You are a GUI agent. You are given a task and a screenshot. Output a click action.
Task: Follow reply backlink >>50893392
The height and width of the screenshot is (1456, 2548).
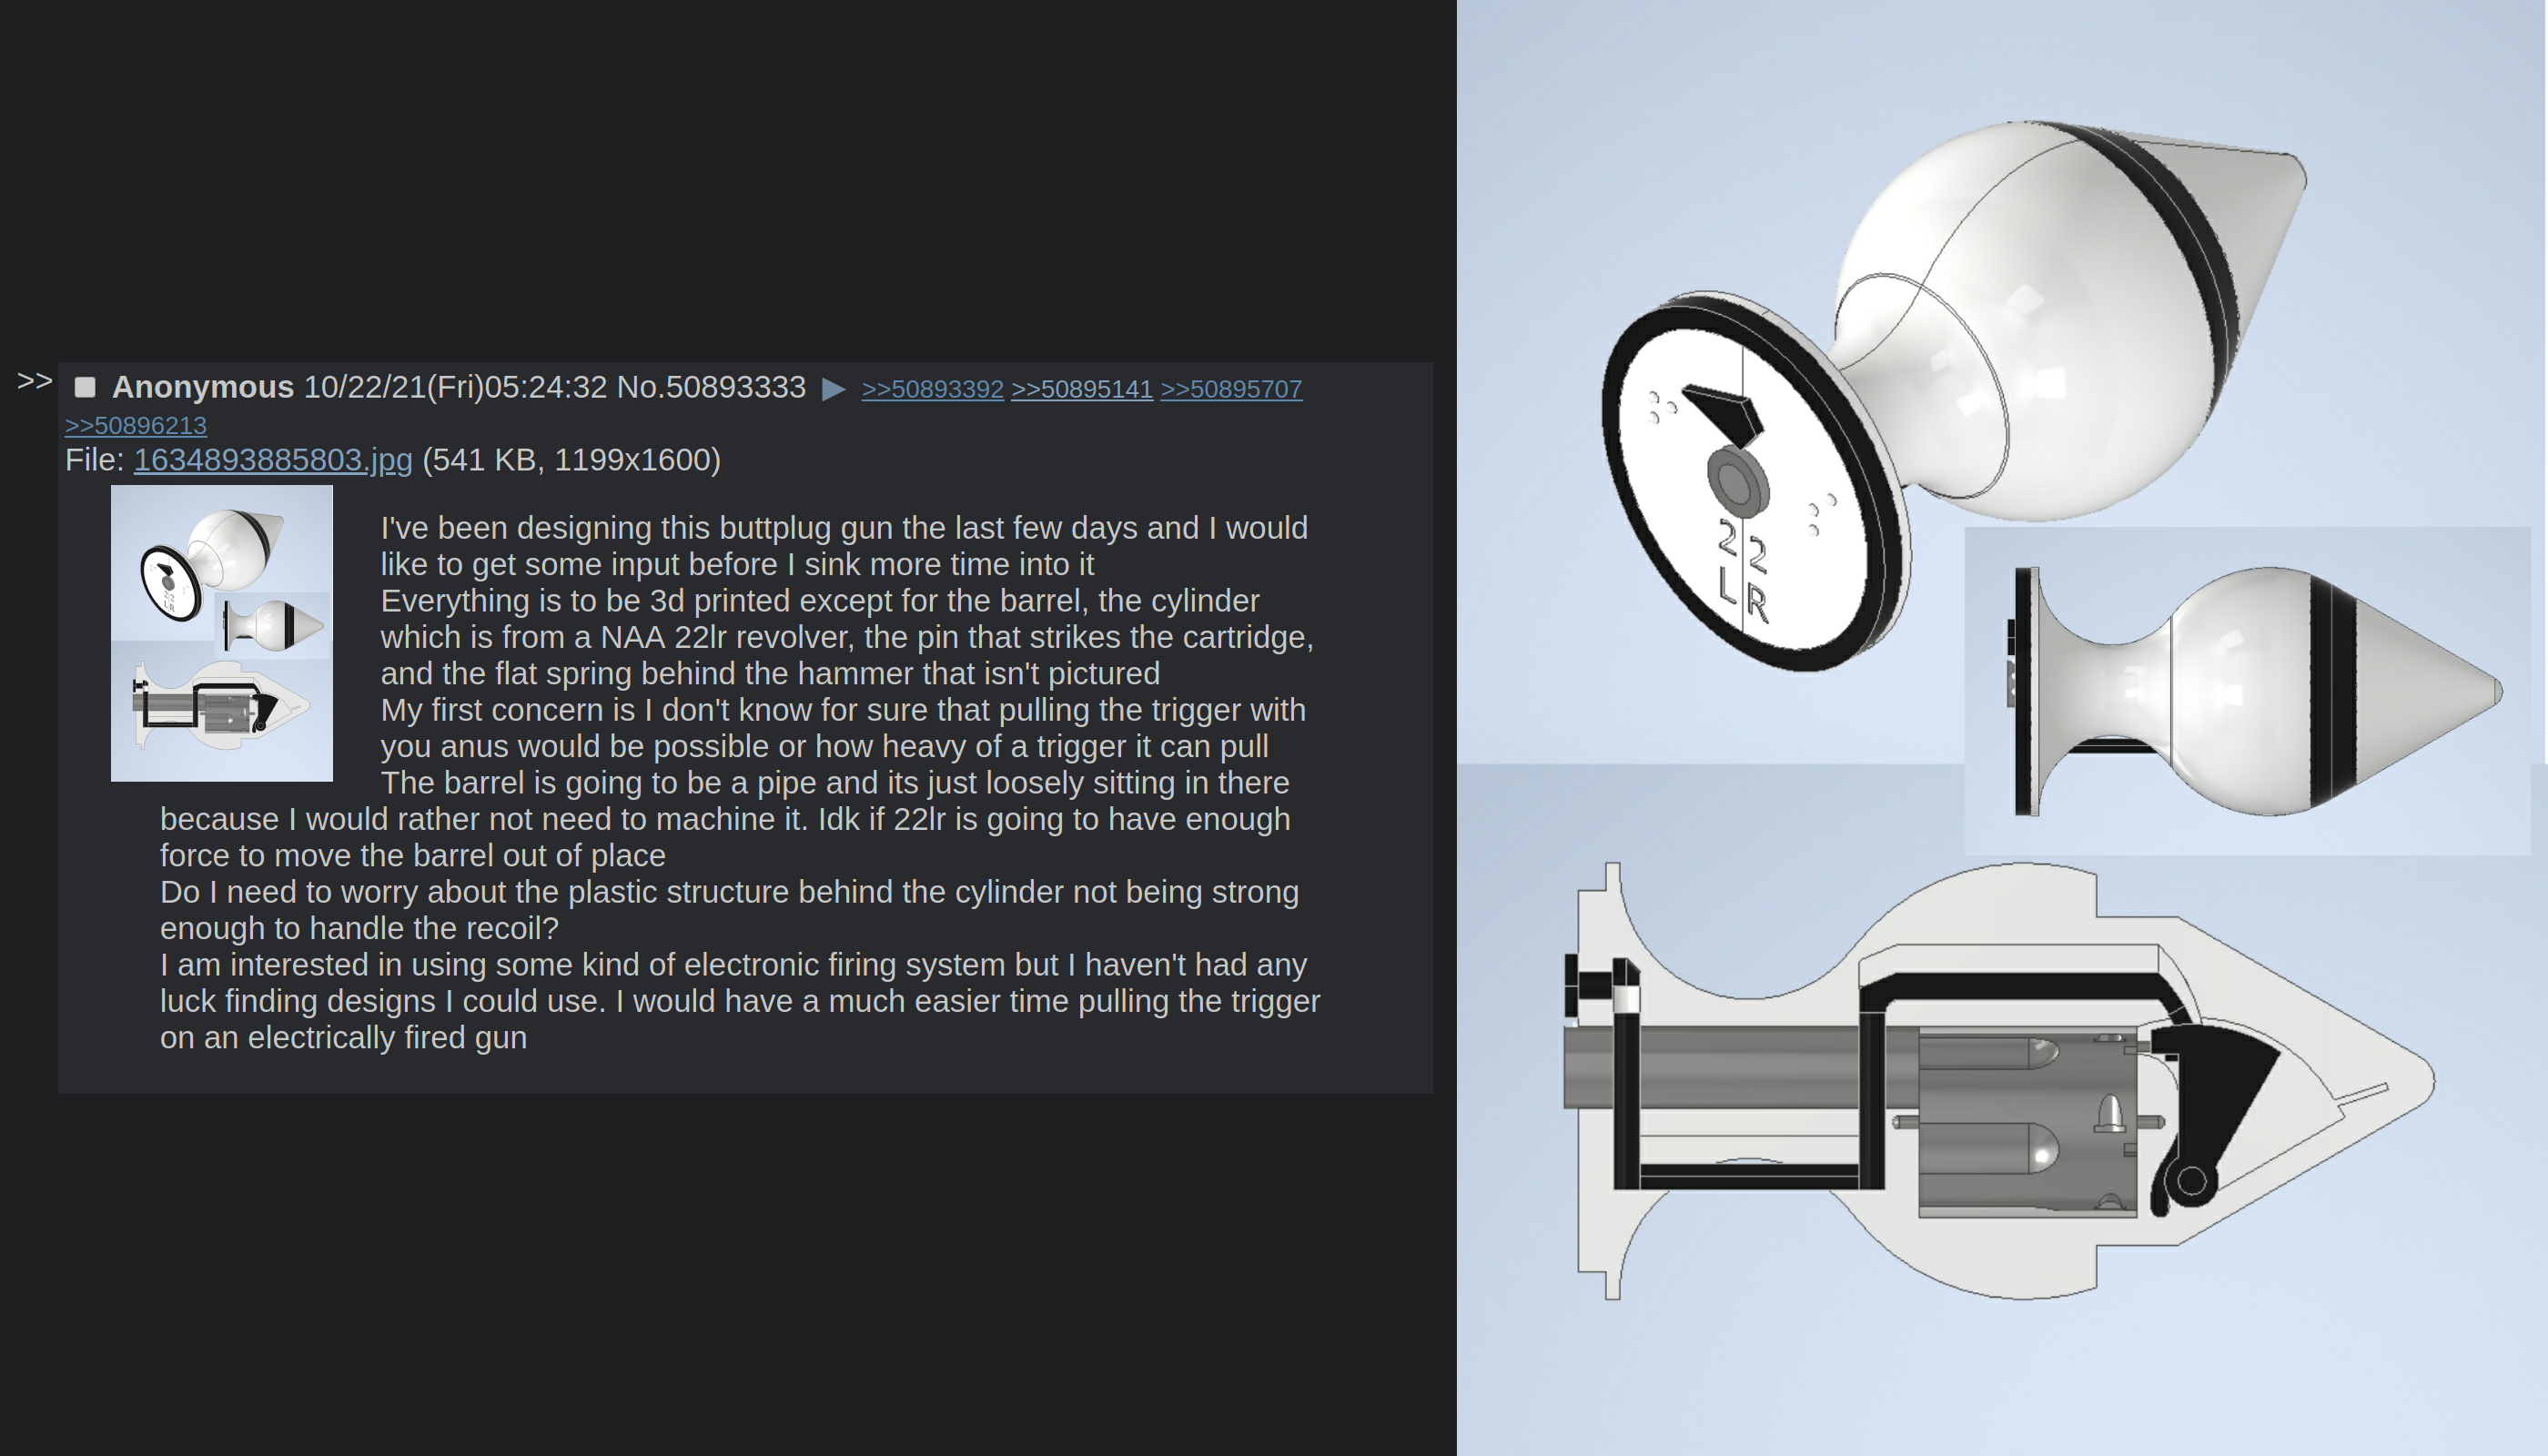click(x=932, y=389)
